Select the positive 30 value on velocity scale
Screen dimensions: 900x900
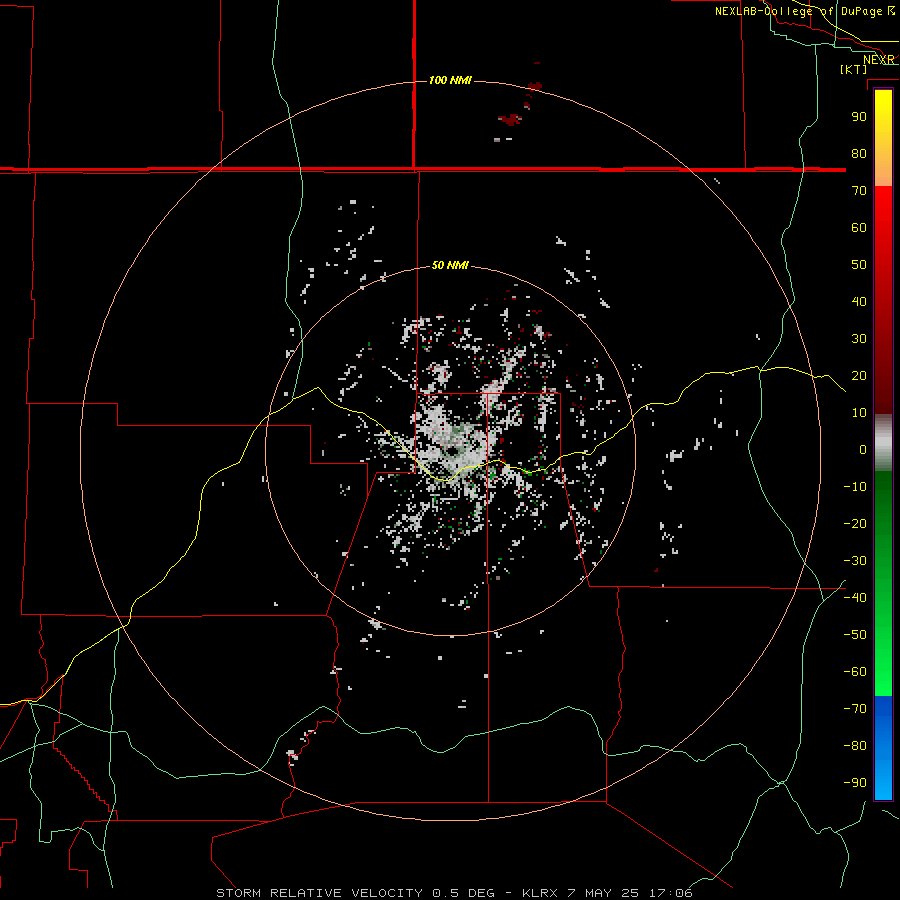(x=859, y=339)
